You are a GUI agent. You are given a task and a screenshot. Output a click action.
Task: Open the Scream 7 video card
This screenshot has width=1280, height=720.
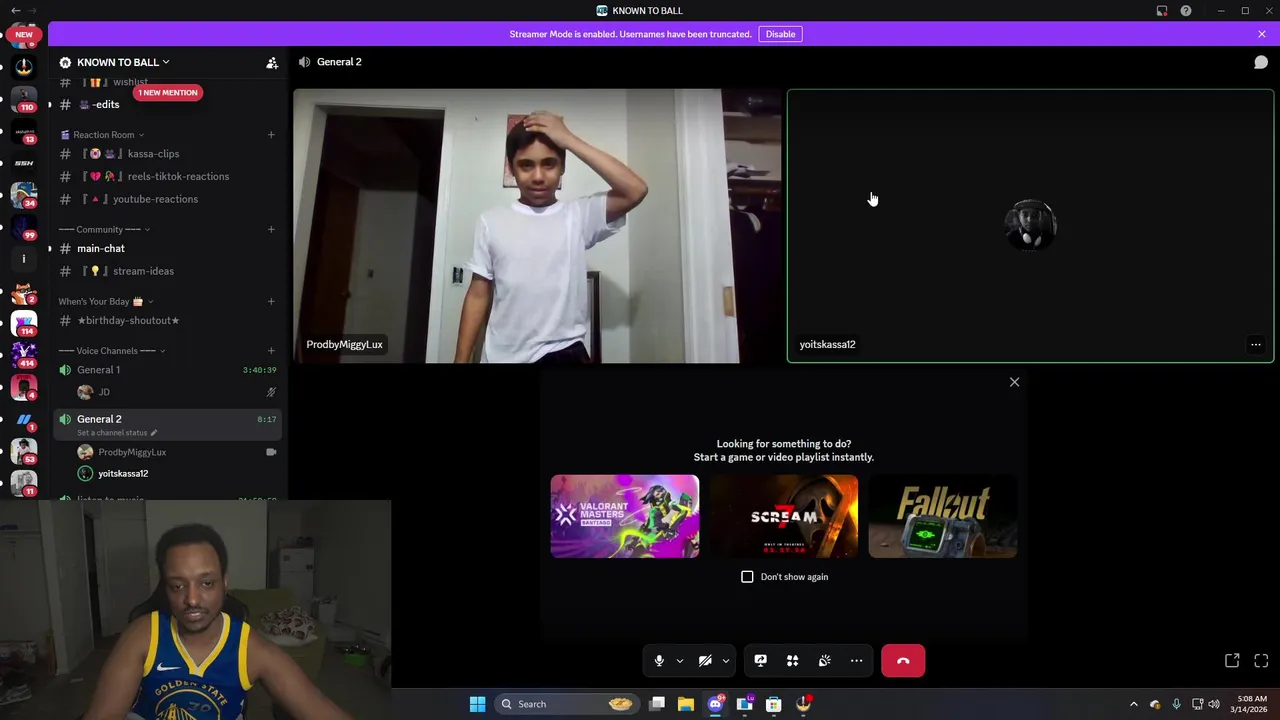pyautogui.click(x=784, y=516)
